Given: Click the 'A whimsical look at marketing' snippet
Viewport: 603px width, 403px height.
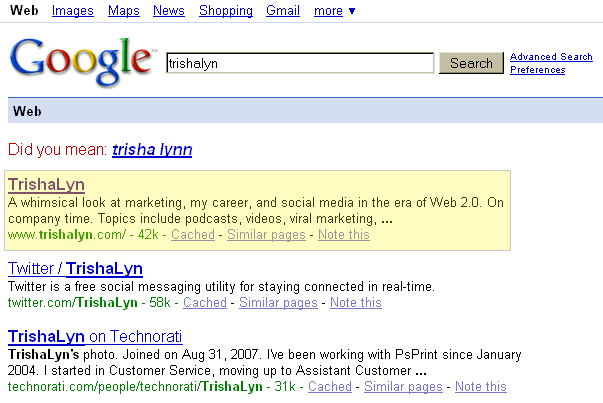Looking at the screenshot, I should tap(256, 211).
